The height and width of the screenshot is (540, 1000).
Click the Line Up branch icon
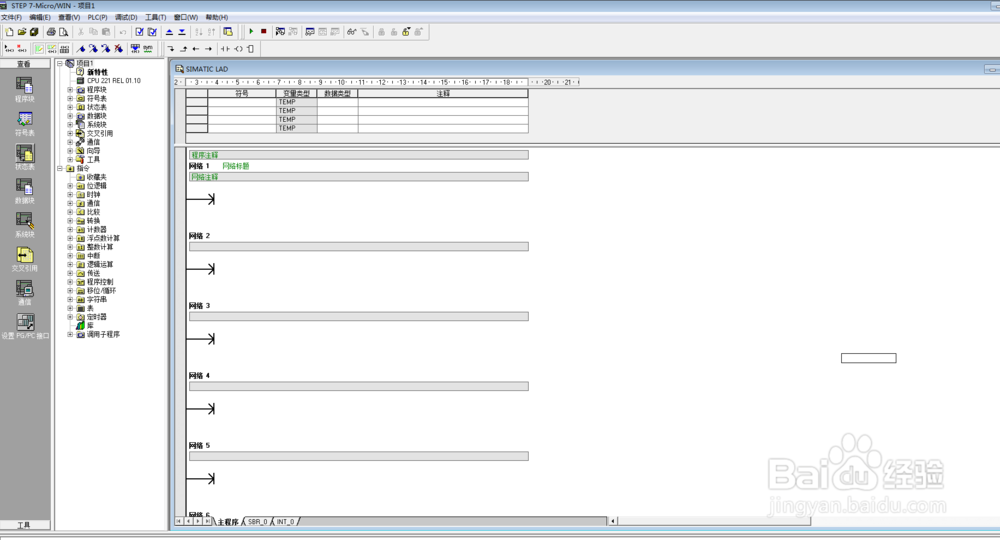coord(183,48)
